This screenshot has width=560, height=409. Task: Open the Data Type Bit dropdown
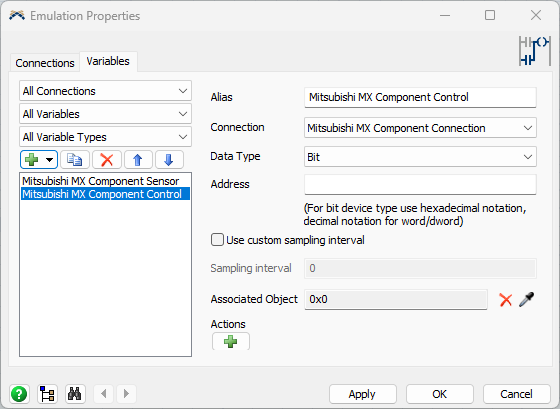(x=420, y=157)
